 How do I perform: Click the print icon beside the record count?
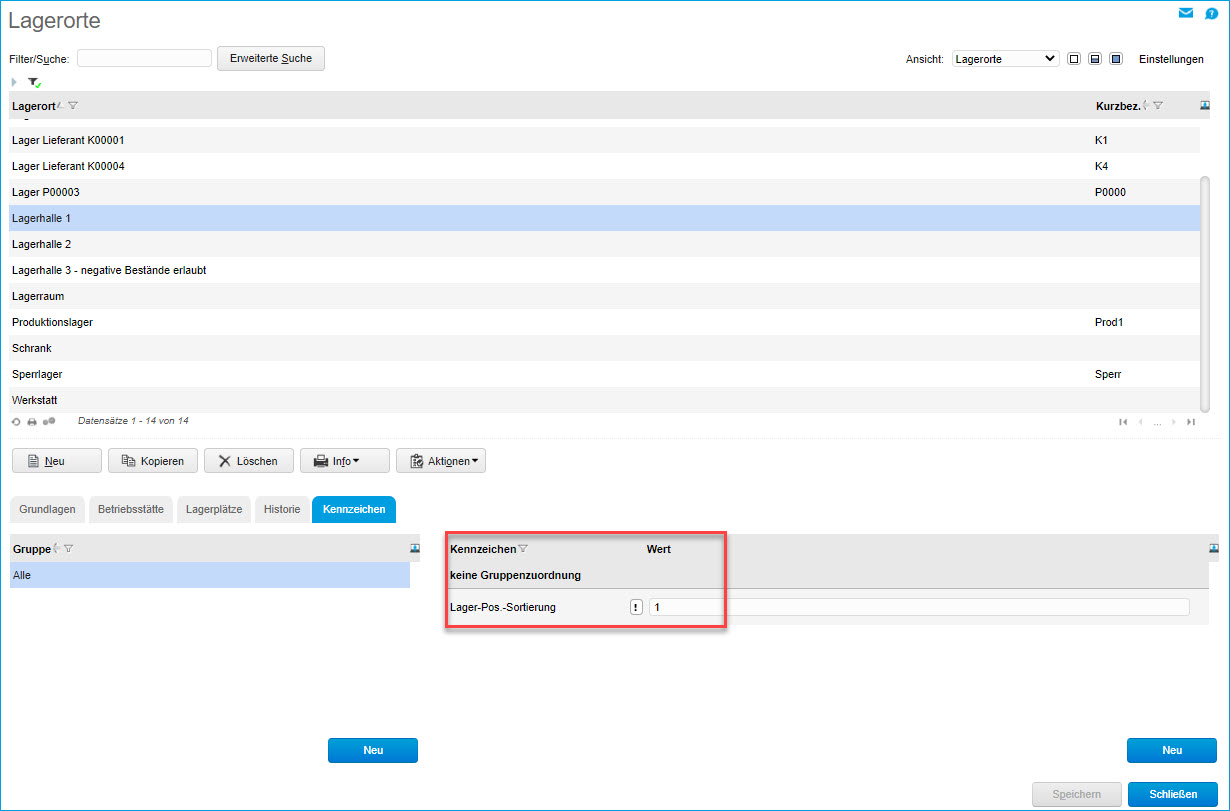[x=32, y=422]
